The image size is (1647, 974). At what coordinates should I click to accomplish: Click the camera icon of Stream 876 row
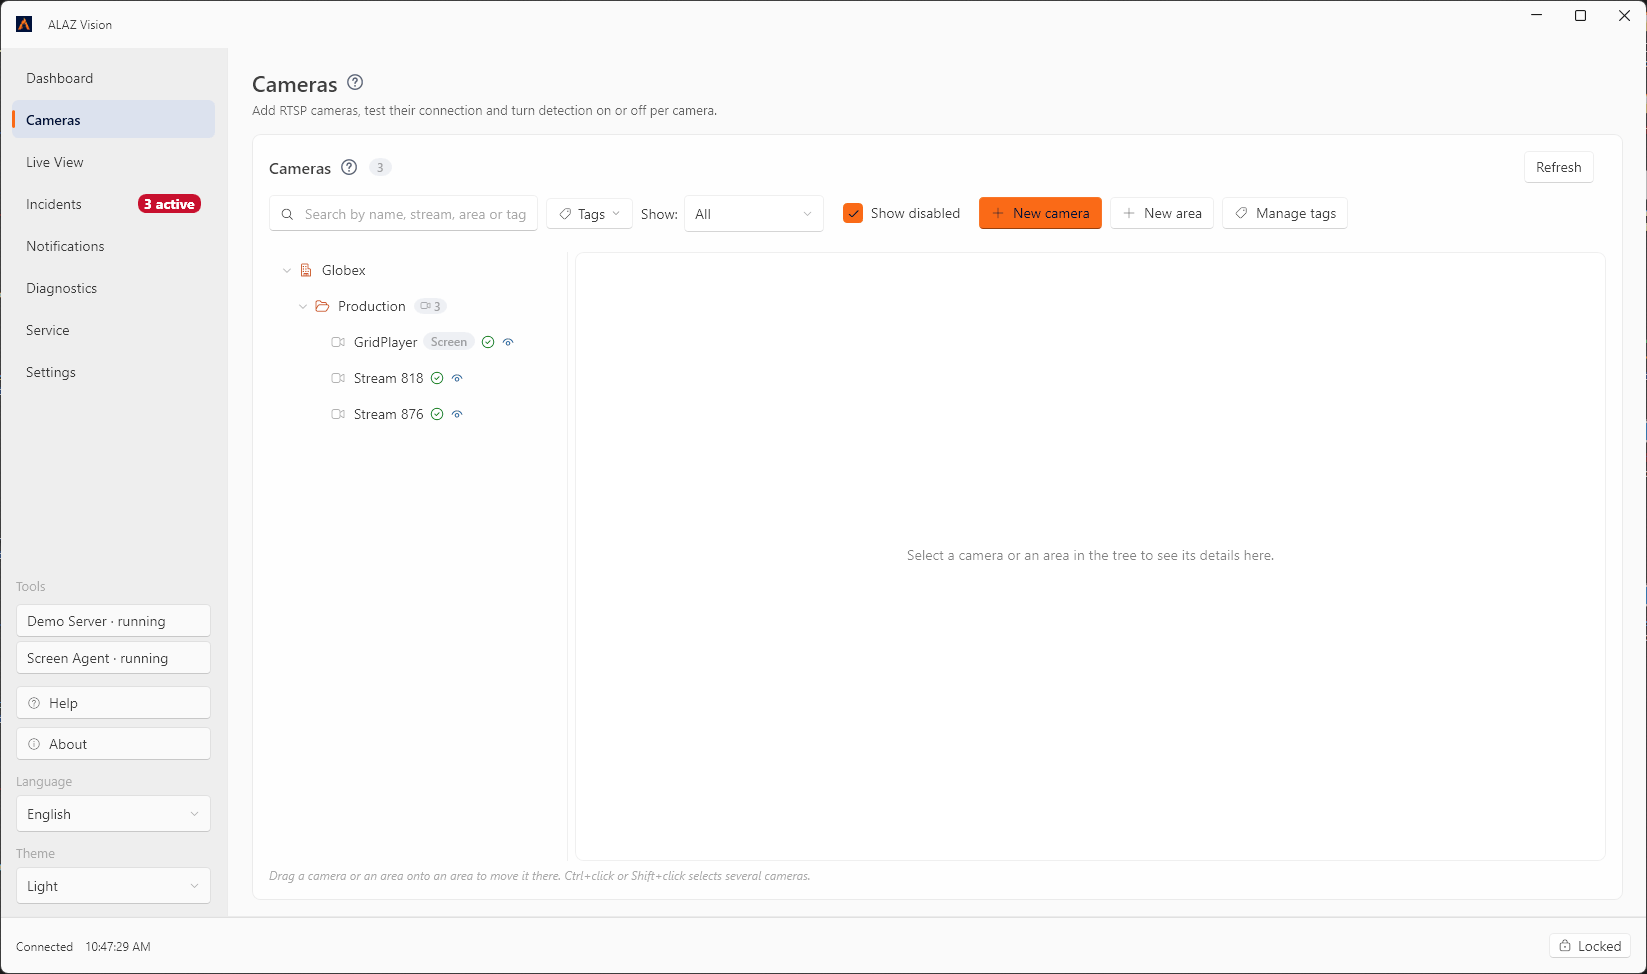pos(338,414)
